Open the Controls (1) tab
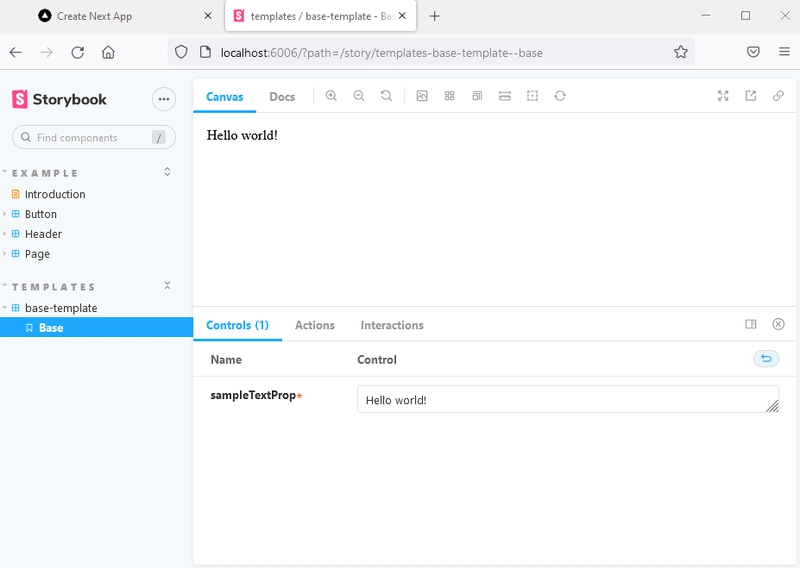 (x=237, y=325)
